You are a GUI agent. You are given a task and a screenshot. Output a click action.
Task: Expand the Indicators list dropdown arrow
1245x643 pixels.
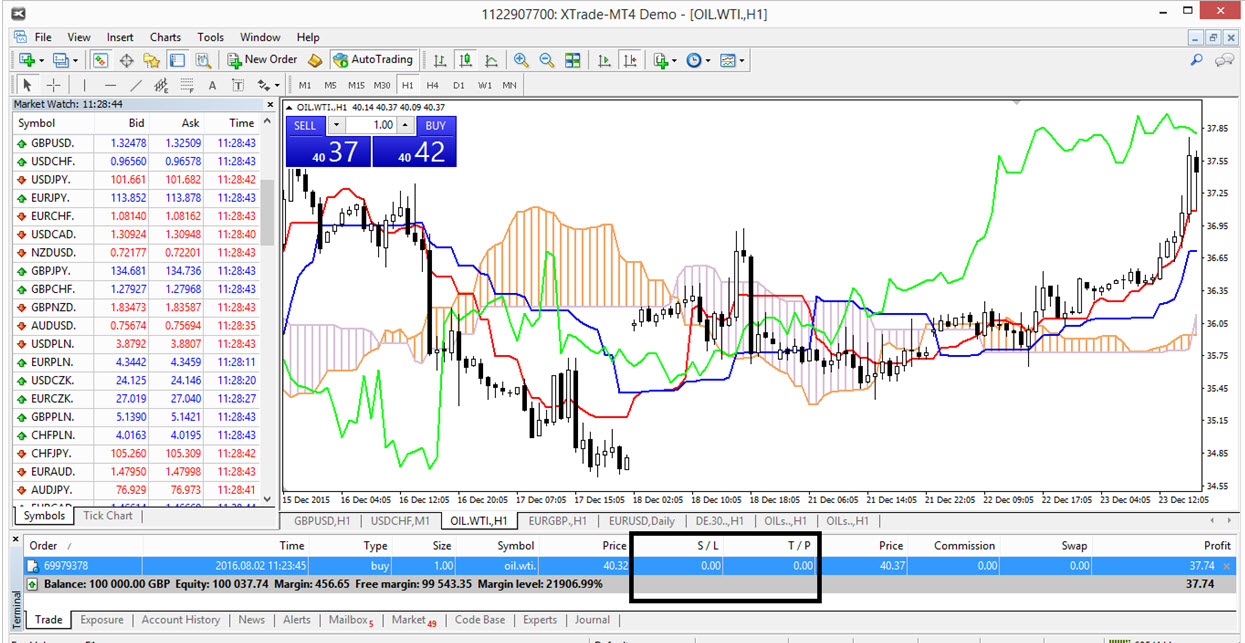pyautogui.click(x=676, y=60)
